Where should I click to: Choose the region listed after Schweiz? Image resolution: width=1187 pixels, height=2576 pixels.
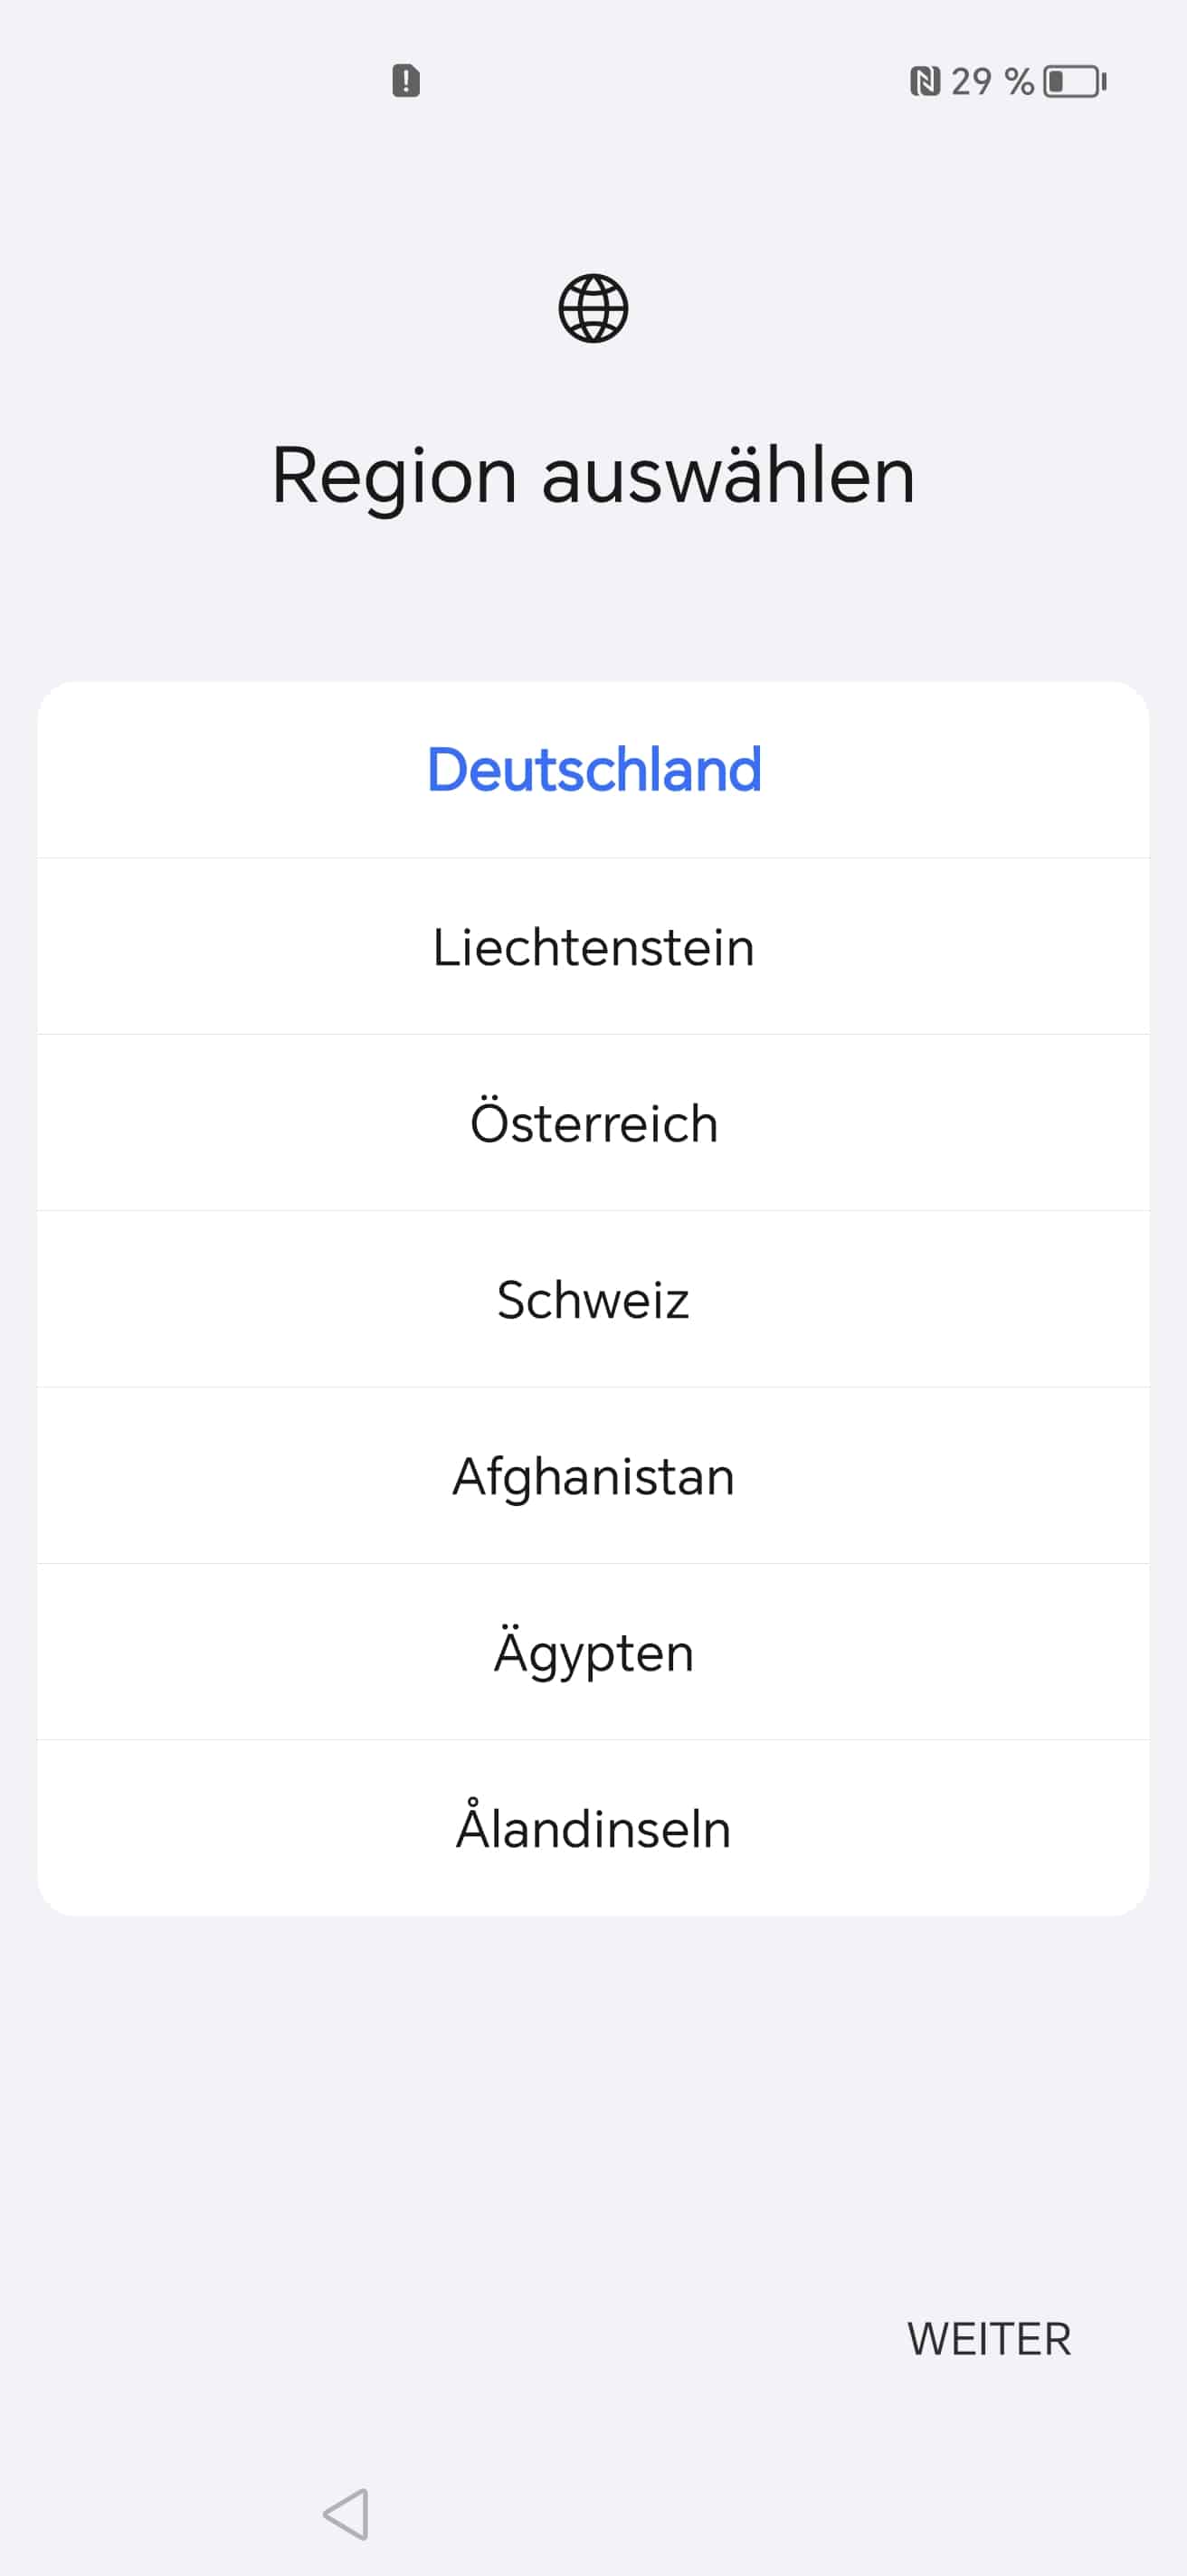(x=593, y=1476)
